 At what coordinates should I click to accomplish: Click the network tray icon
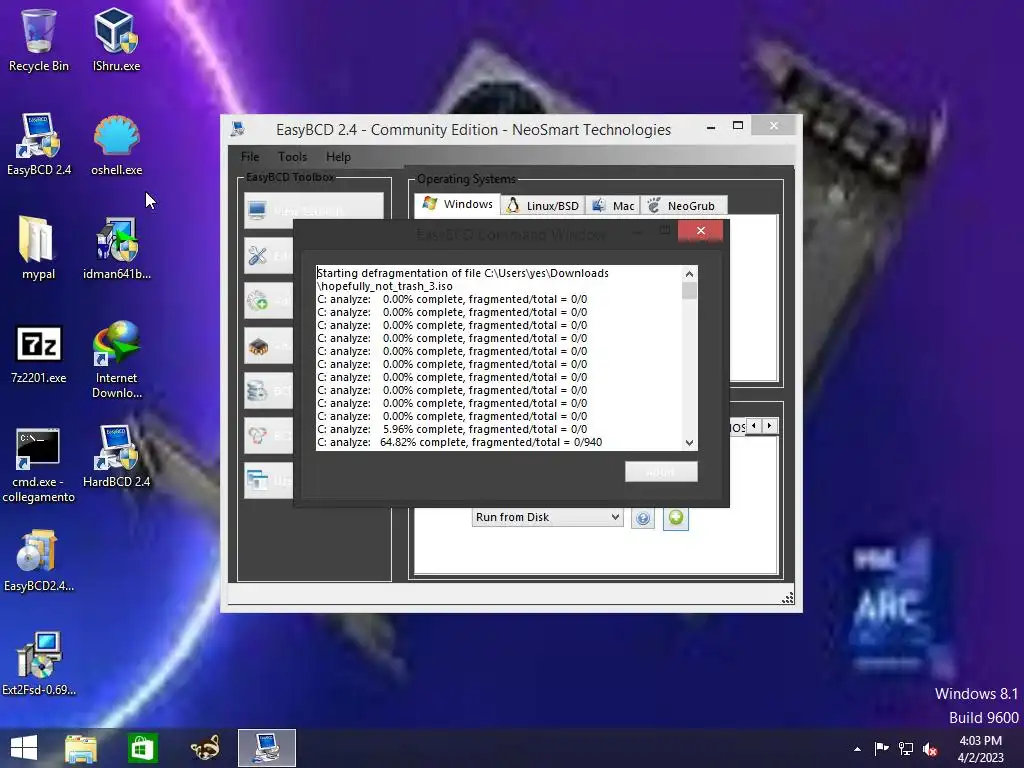click(x=906, y=749)
